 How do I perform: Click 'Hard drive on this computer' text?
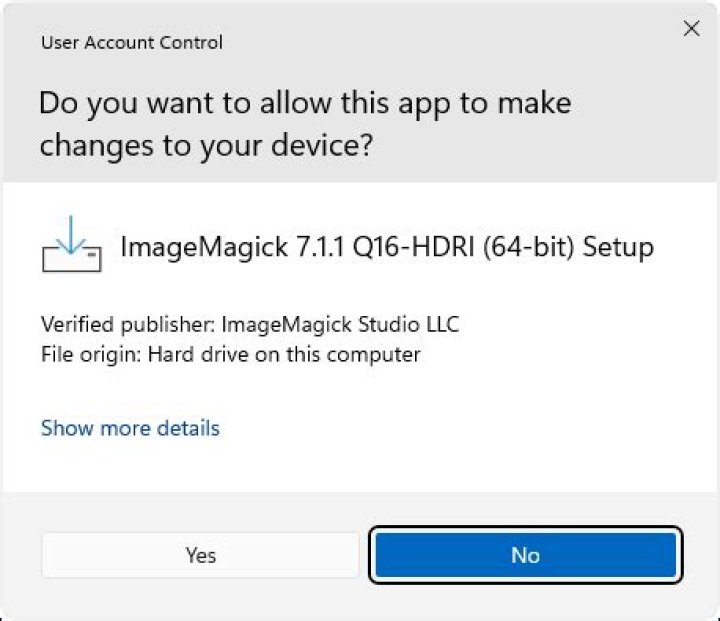click(x=284, y=354)
